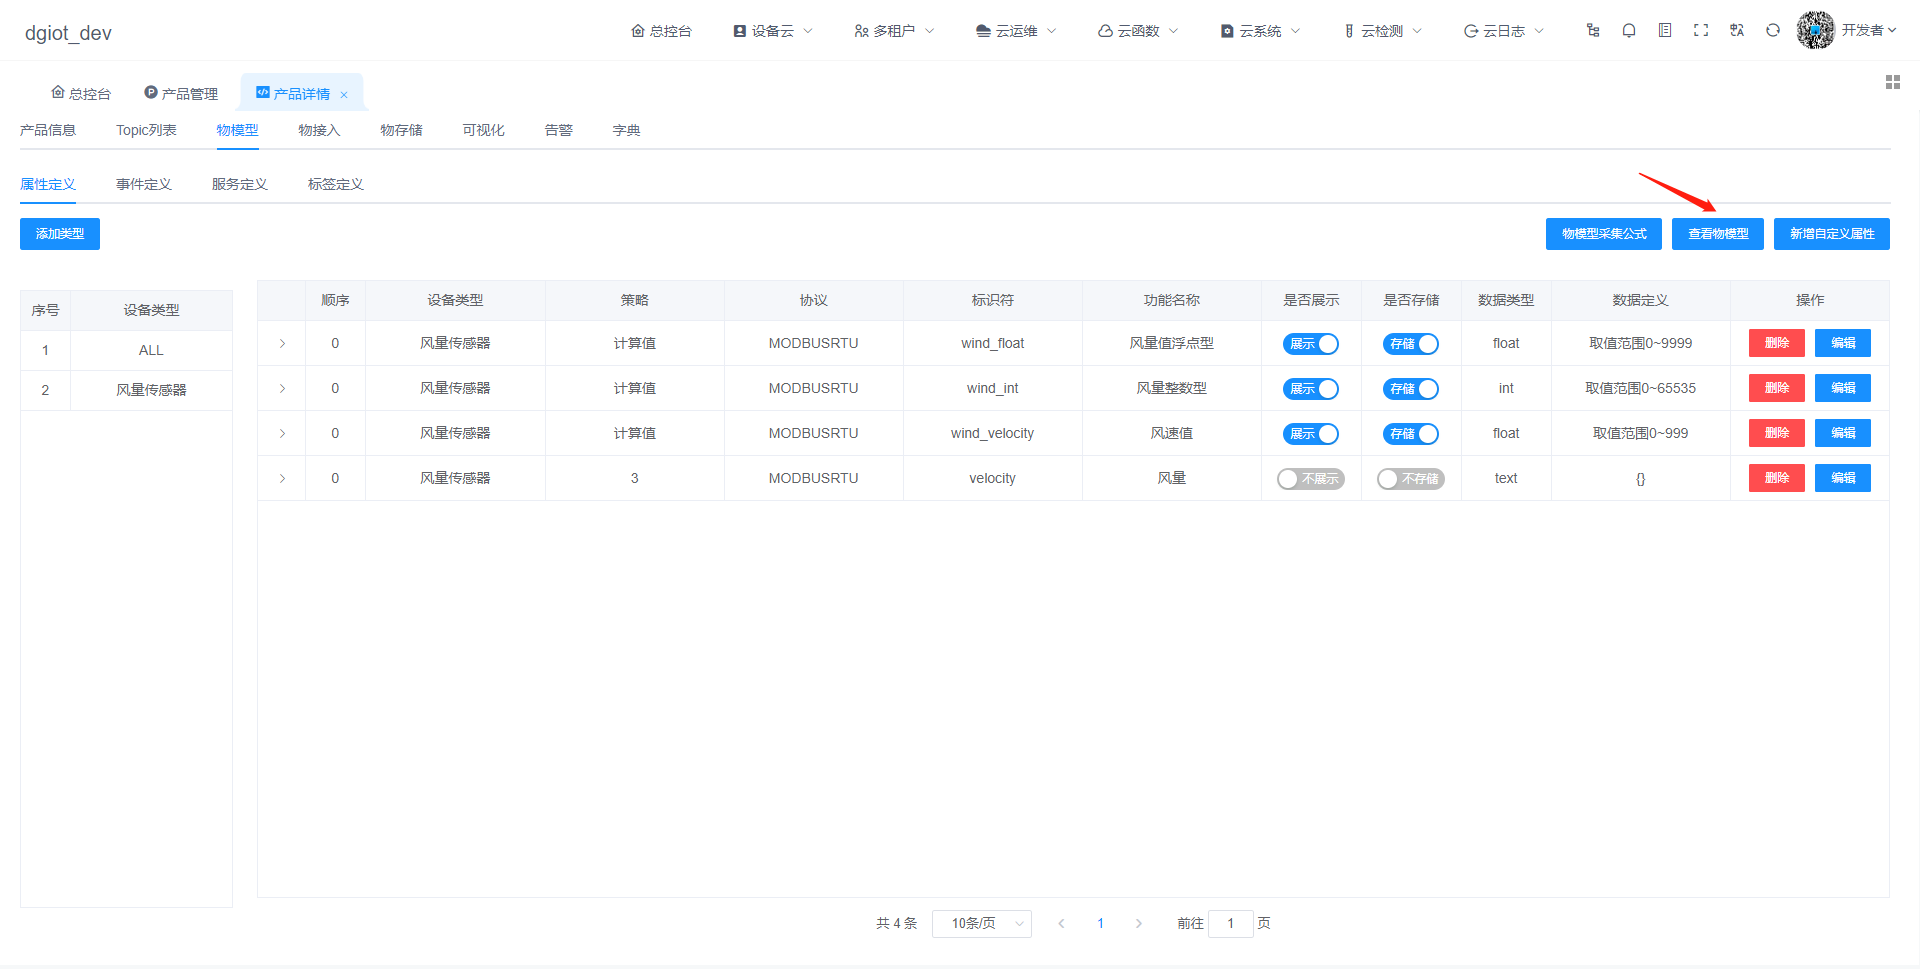
Task: Expand 云函数 menu
Action: pyautogui.click(x=1139, y=31)
